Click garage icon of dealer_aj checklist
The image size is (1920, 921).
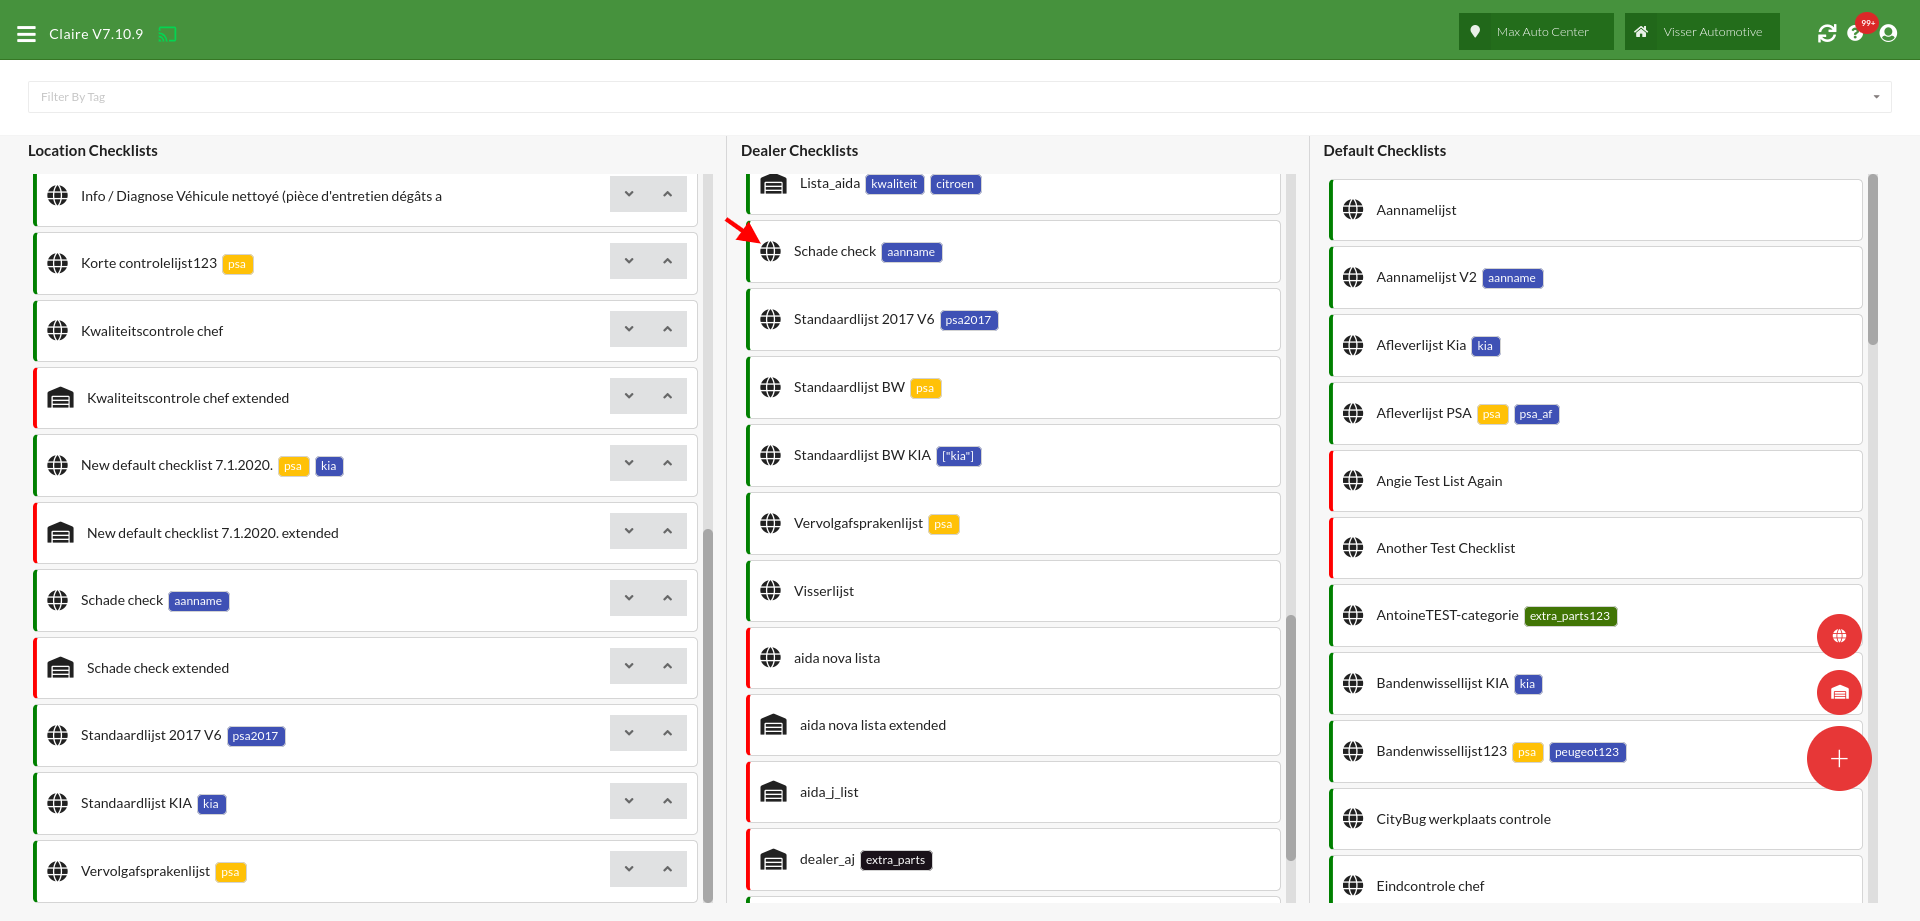[773, 860]
